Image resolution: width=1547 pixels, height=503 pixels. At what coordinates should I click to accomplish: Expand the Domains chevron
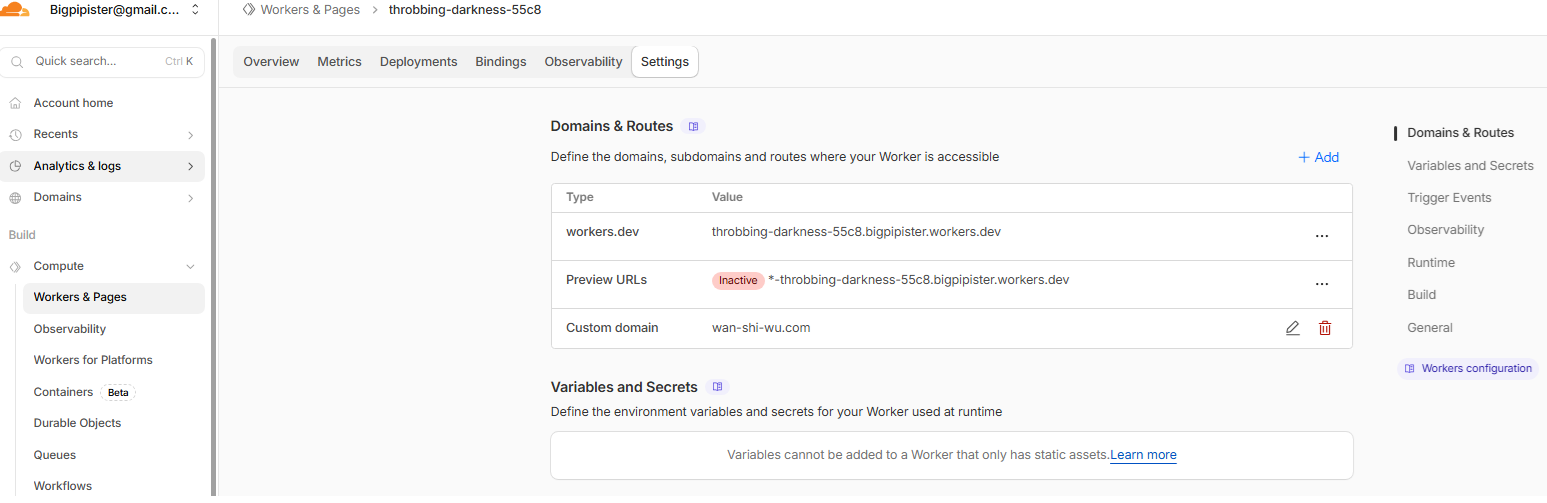click(x=190, y=198)
